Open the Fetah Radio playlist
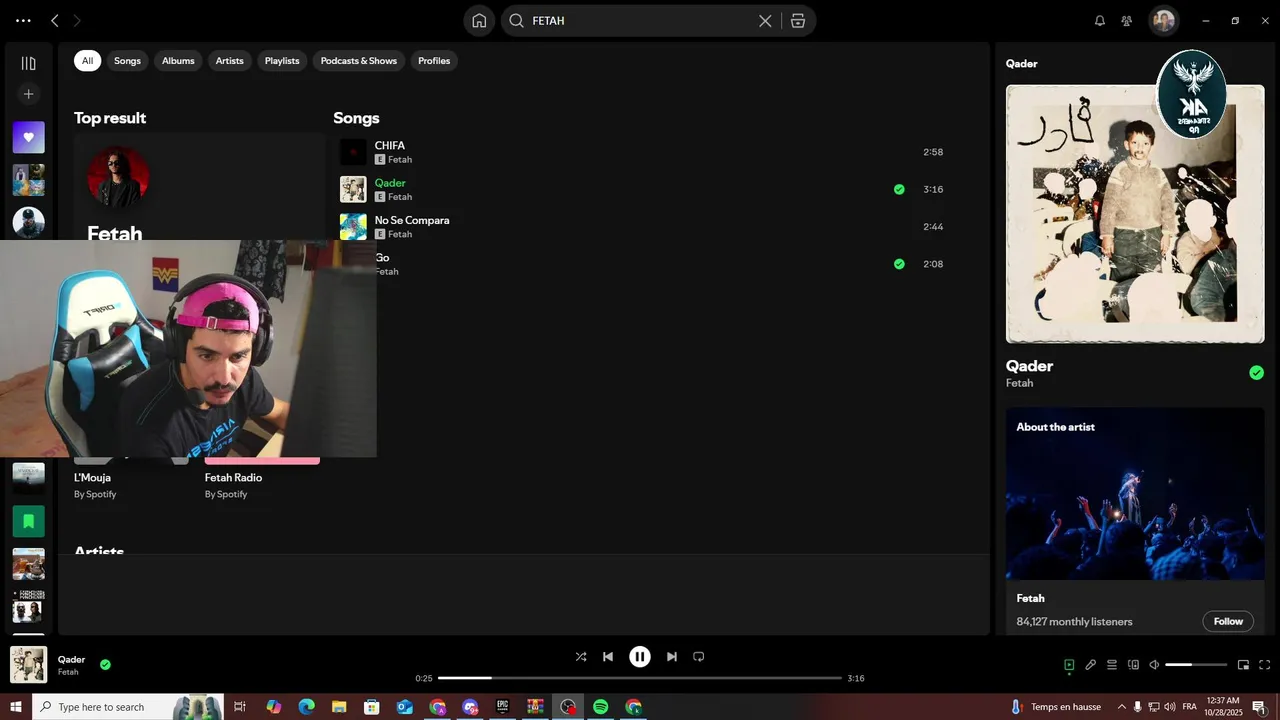Image resolution: width=1280 pixels, height=720 pixels. (x=233, y=478)
